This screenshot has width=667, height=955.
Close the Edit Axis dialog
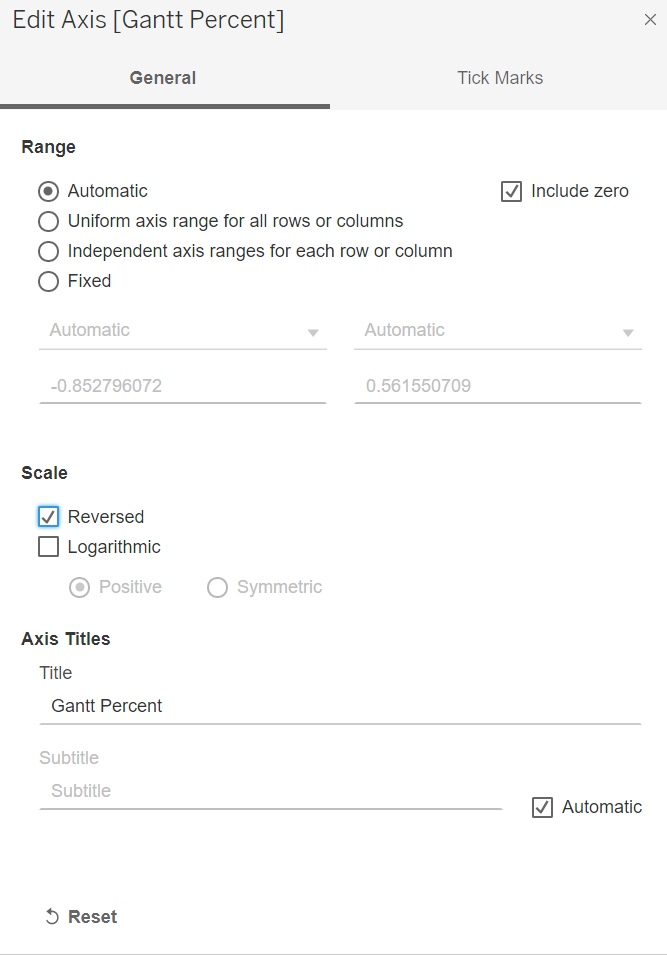[x=650, y=20]
